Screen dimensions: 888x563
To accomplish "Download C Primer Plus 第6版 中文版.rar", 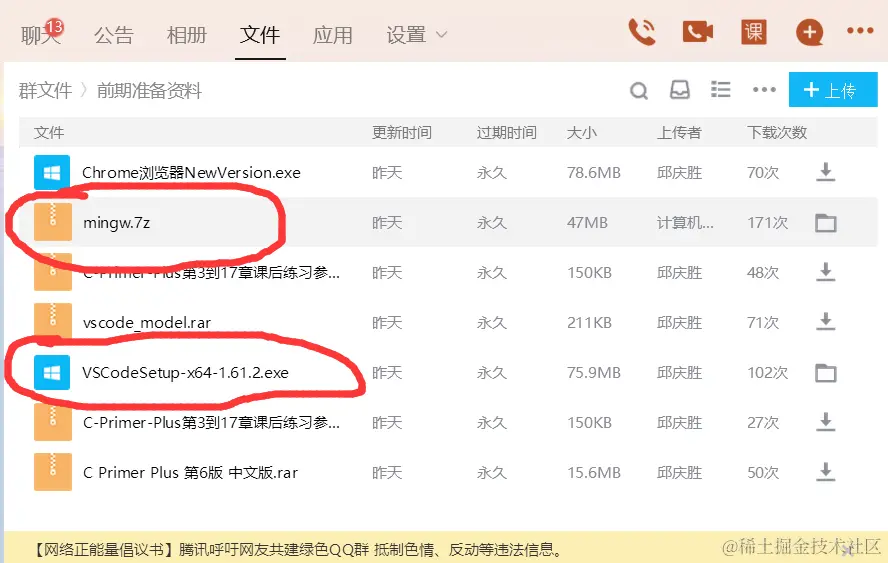I will [x=826, y=472].
